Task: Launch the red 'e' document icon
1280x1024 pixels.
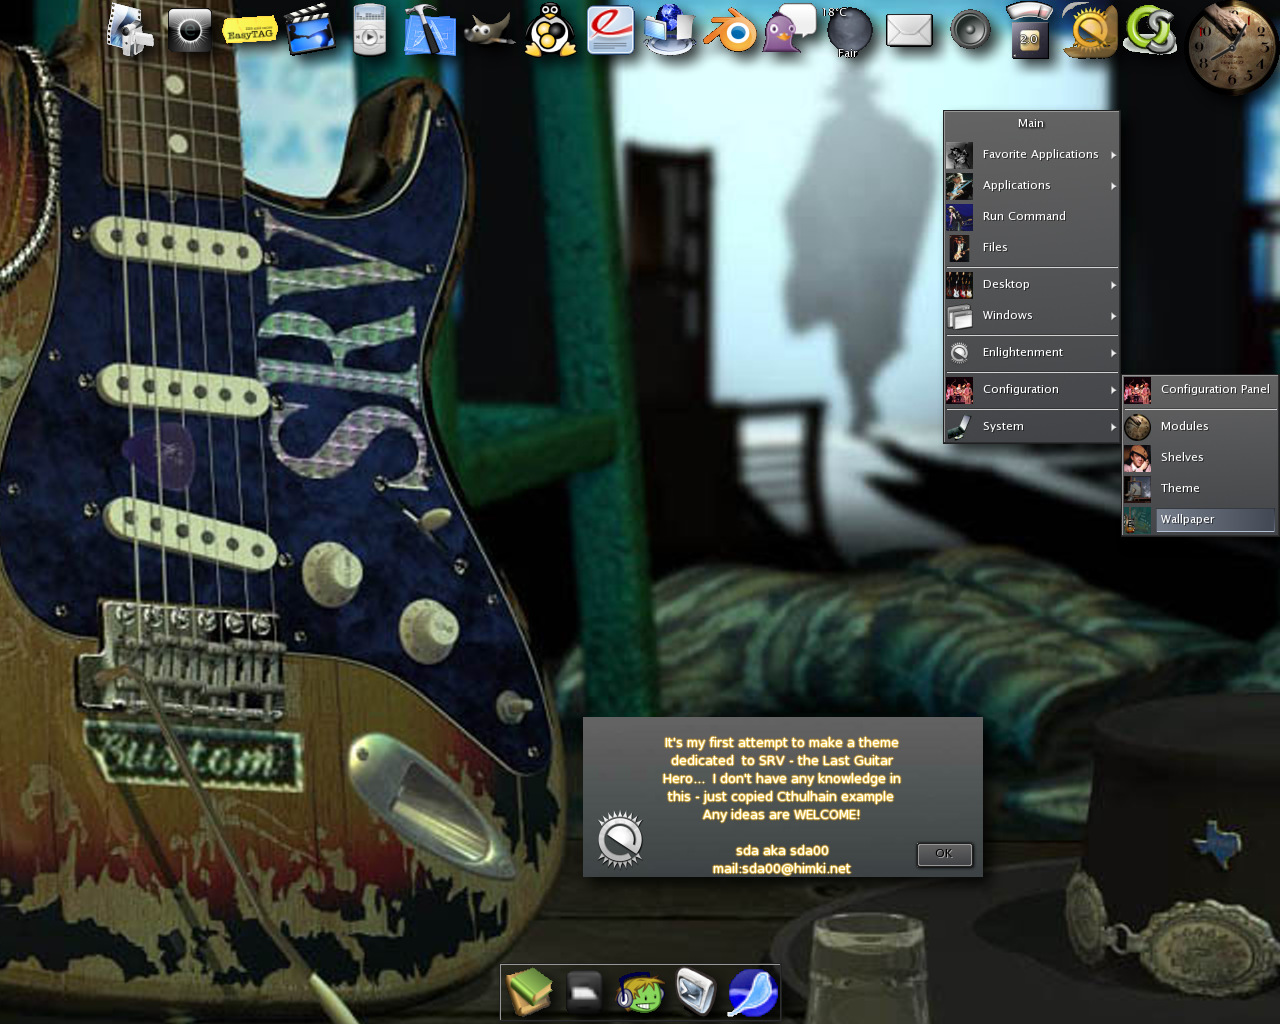Action: [610, 30]
